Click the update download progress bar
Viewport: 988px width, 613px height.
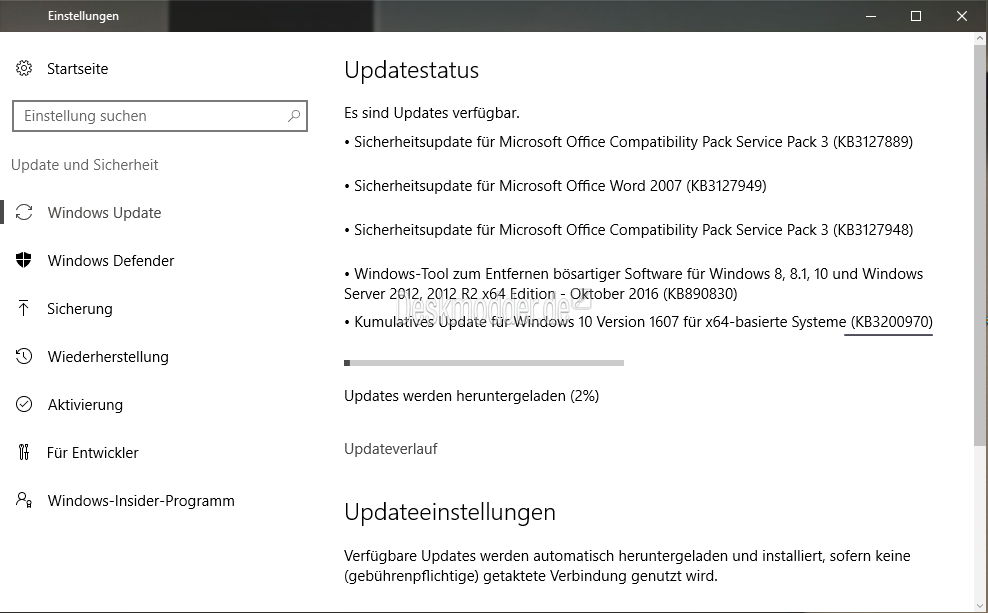[x=484, y=363]
